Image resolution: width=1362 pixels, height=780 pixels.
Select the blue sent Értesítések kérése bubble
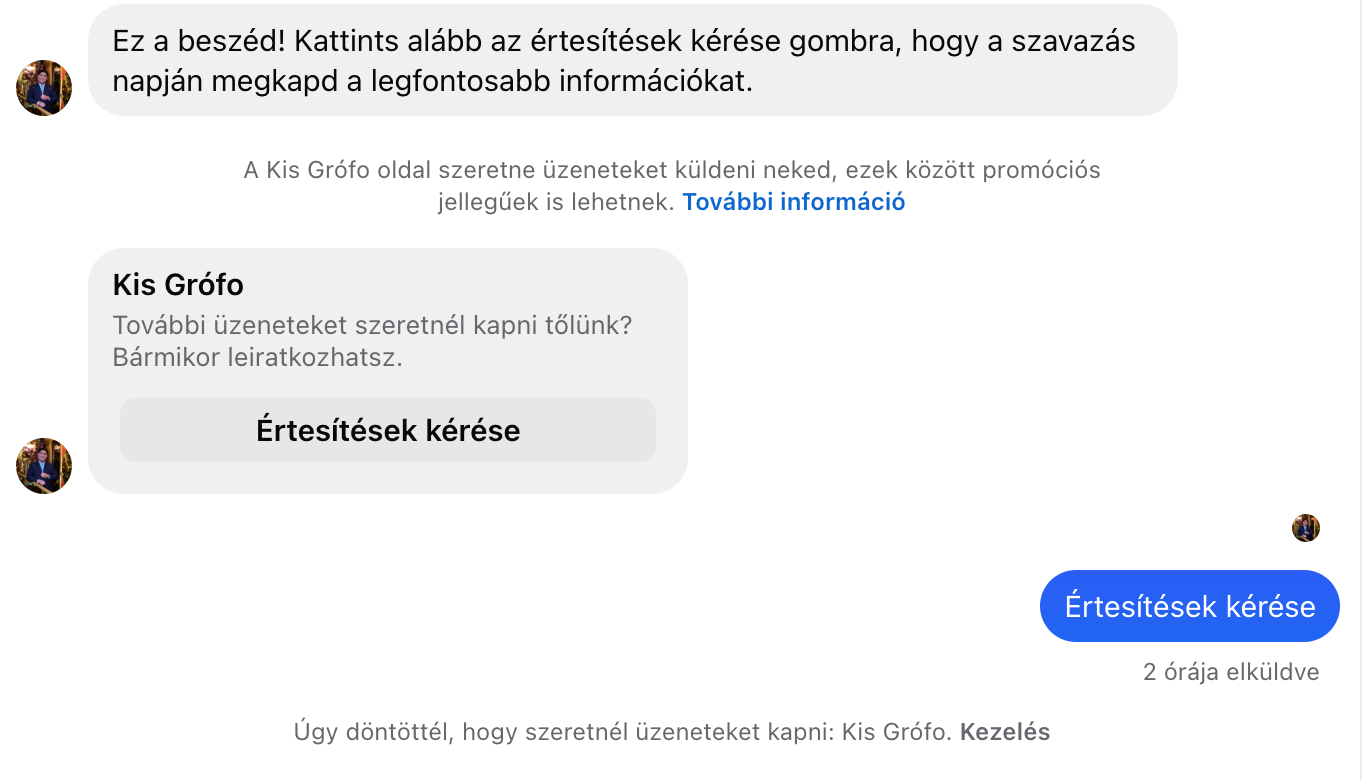1189,606
